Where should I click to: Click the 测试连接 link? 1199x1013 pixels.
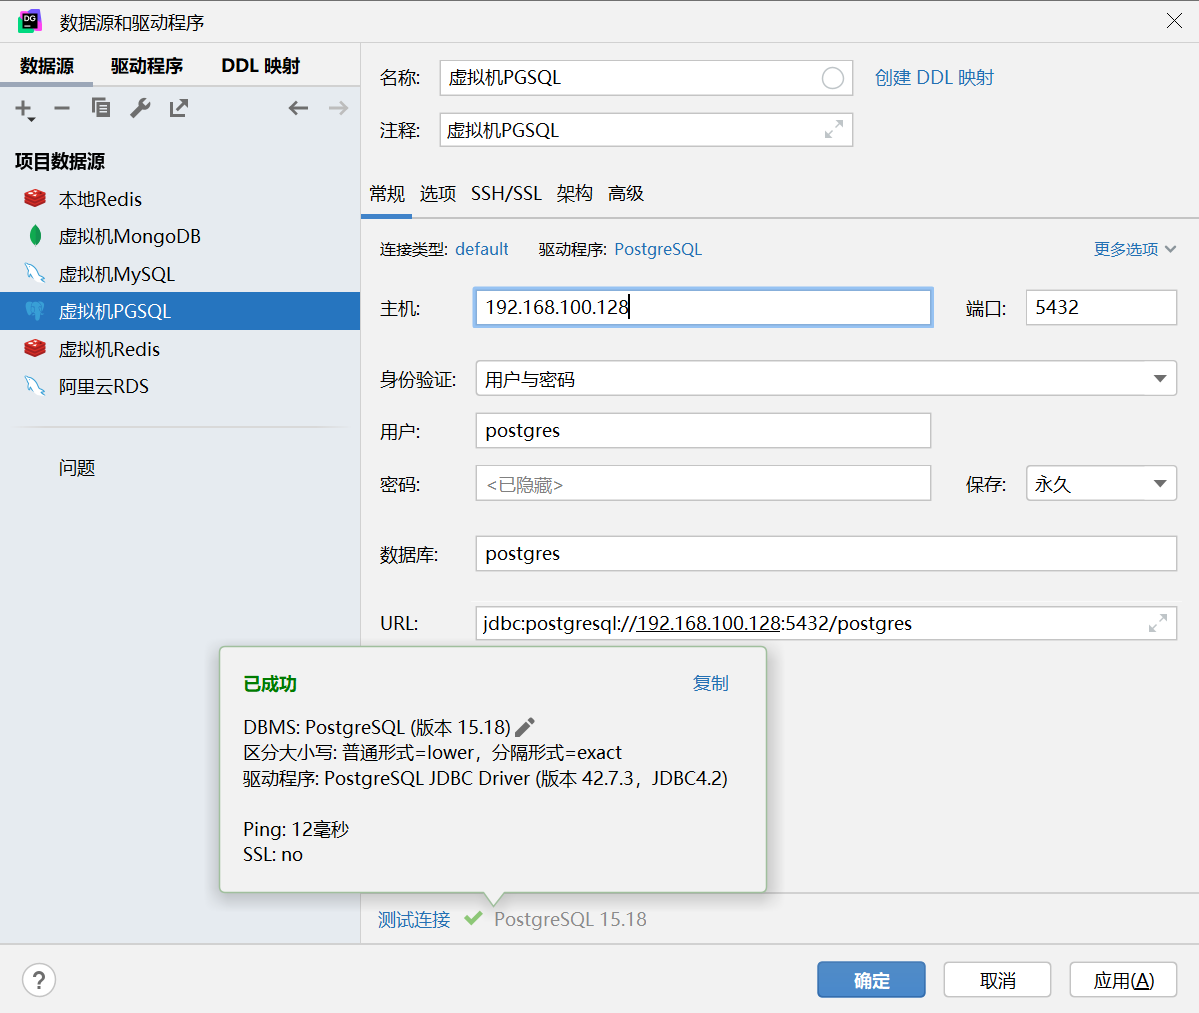414,919
